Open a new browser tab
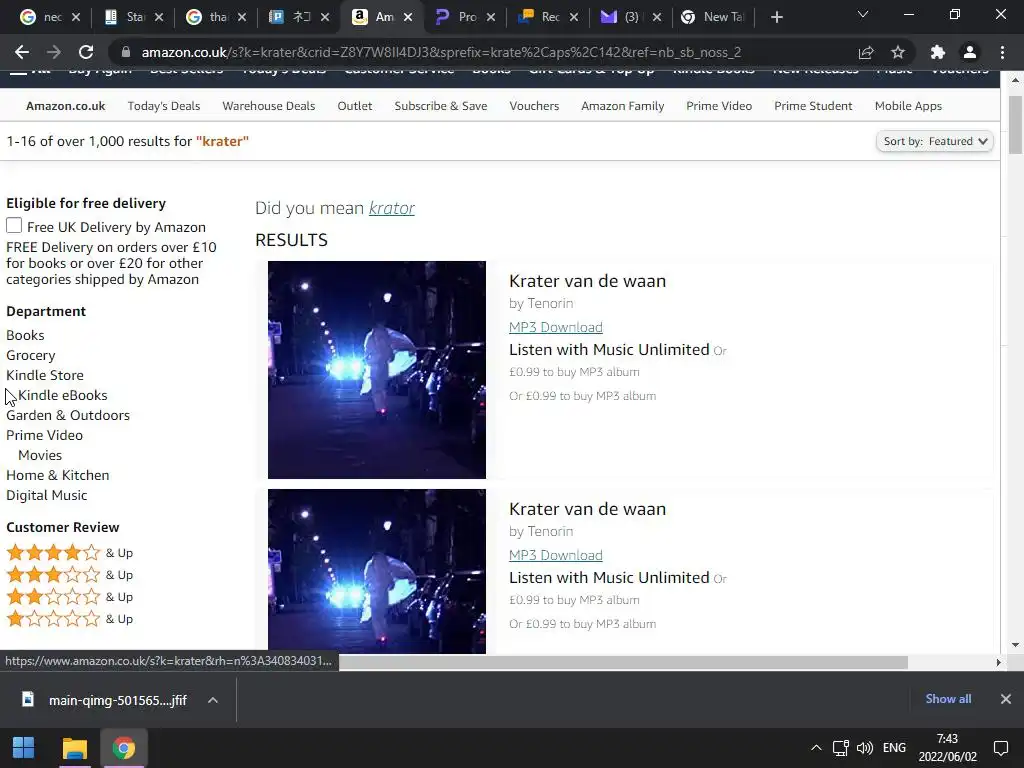 (776, 18)
